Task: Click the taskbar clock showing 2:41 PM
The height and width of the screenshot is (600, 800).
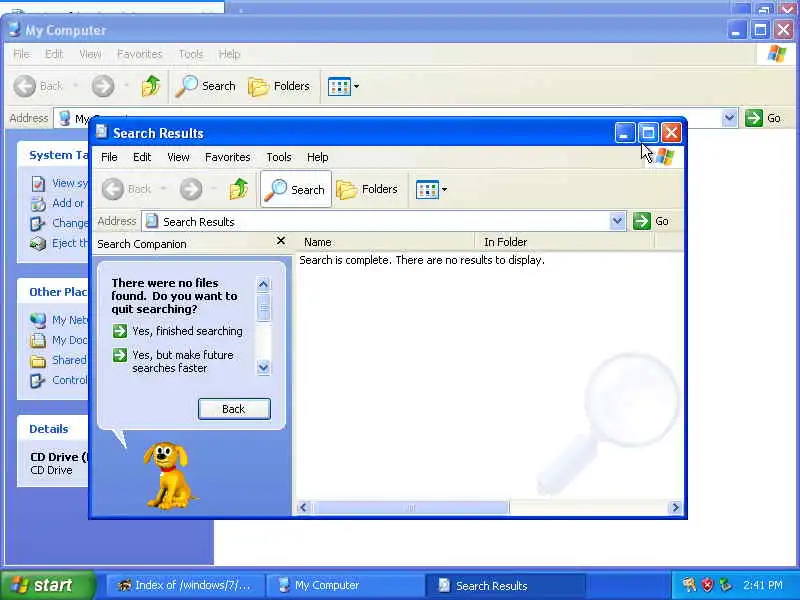Action: pos(763,585)
